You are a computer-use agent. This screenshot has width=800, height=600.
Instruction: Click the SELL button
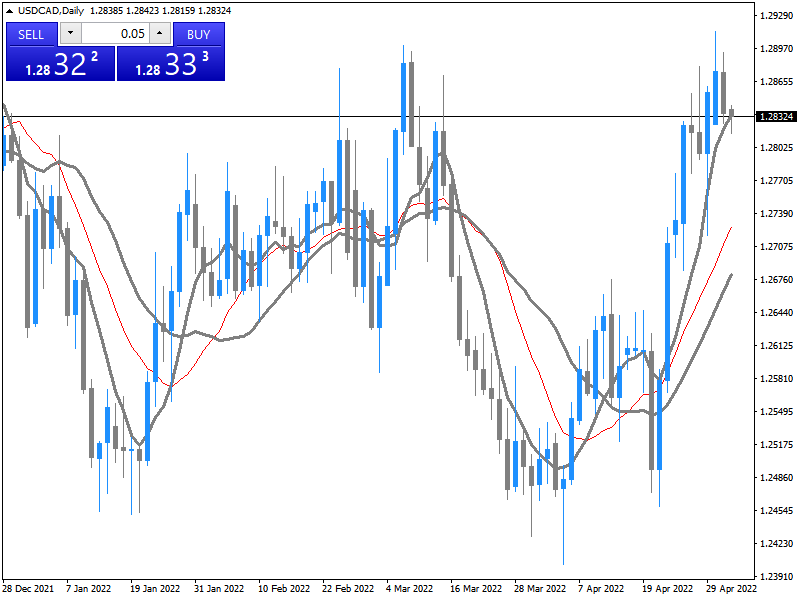(32, 34)
